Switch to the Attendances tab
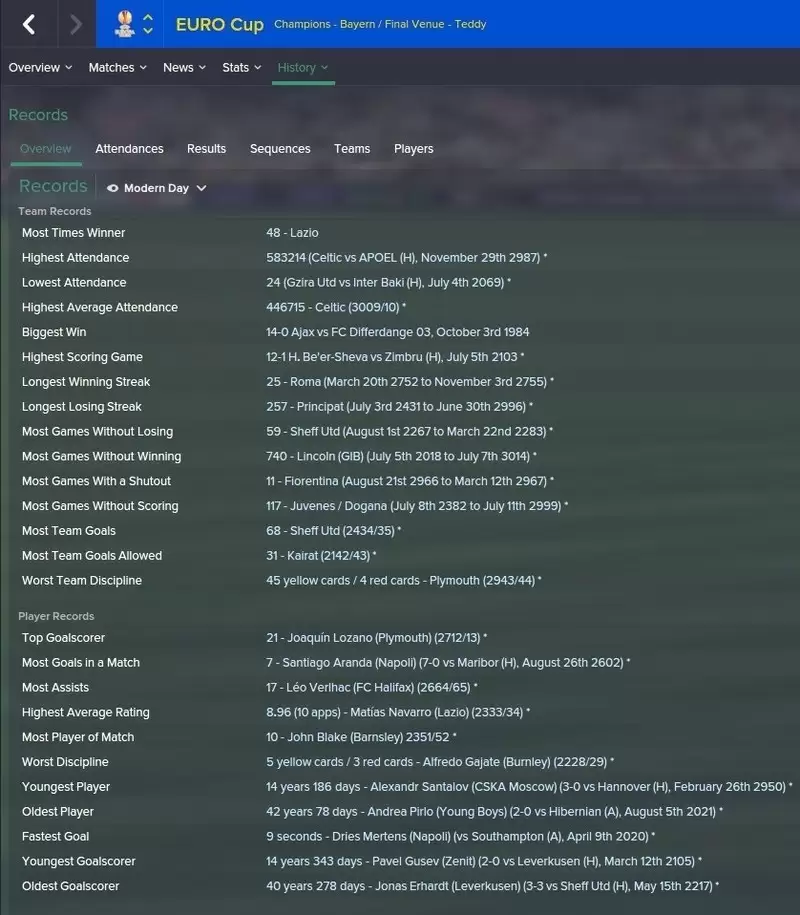Viewport: 800px width, 915px height. [x=129, y=149]
